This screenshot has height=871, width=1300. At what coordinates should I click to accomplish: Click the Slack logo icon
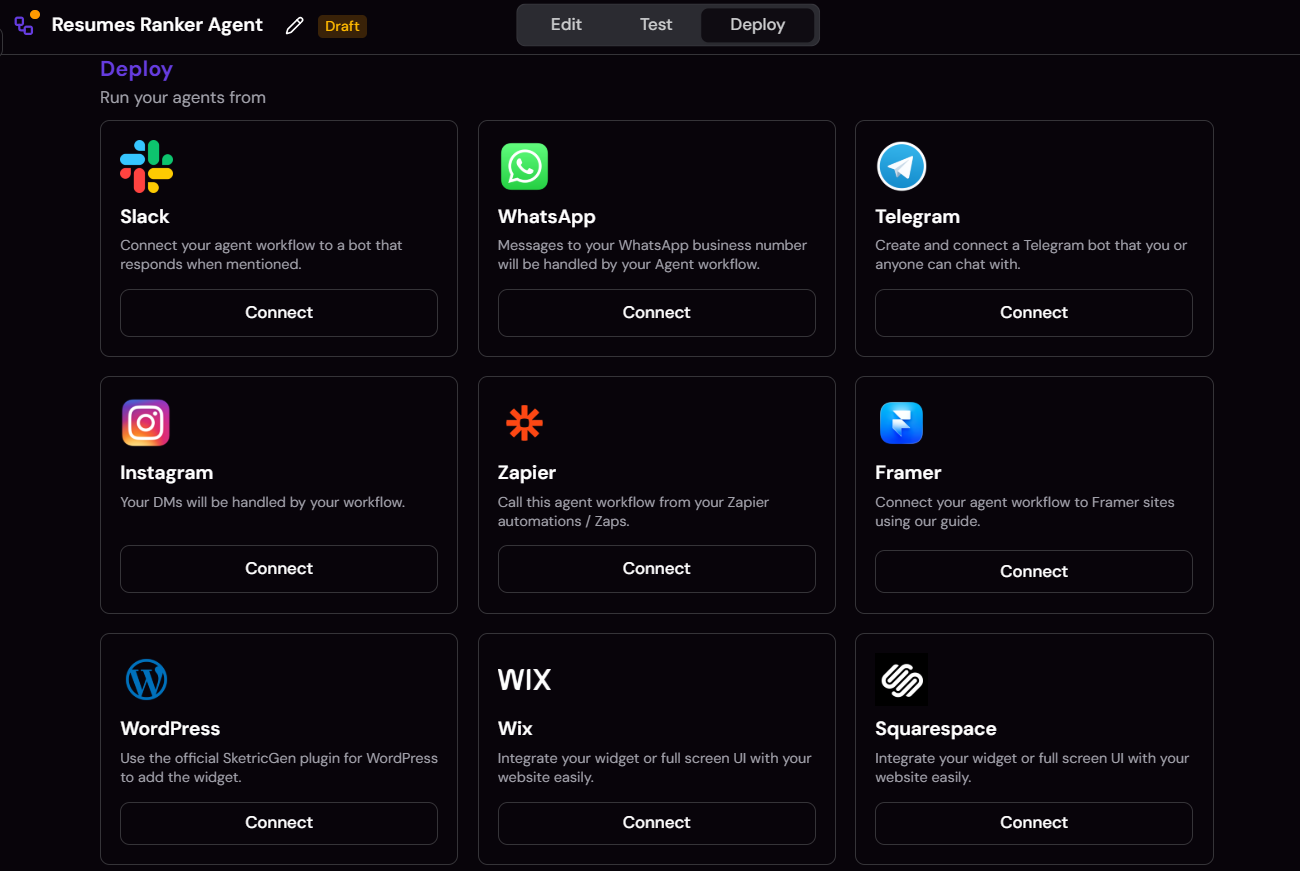pyautogui.click(x=146, y=166)
